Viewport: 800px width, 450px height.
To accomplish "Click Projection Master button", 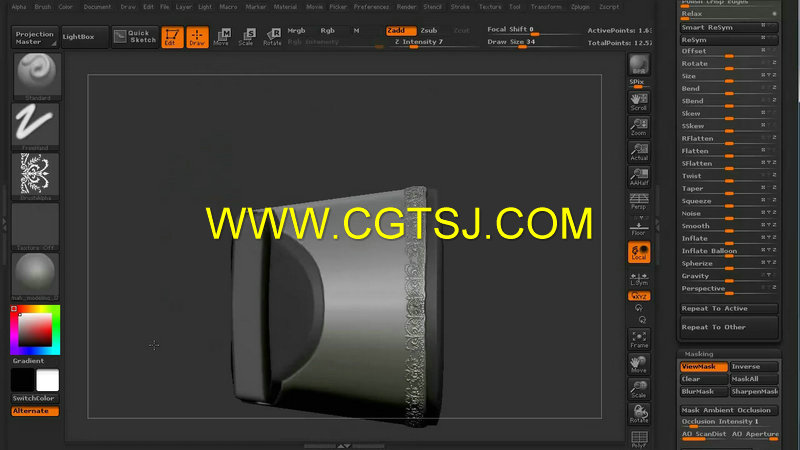I will [34, 37].
